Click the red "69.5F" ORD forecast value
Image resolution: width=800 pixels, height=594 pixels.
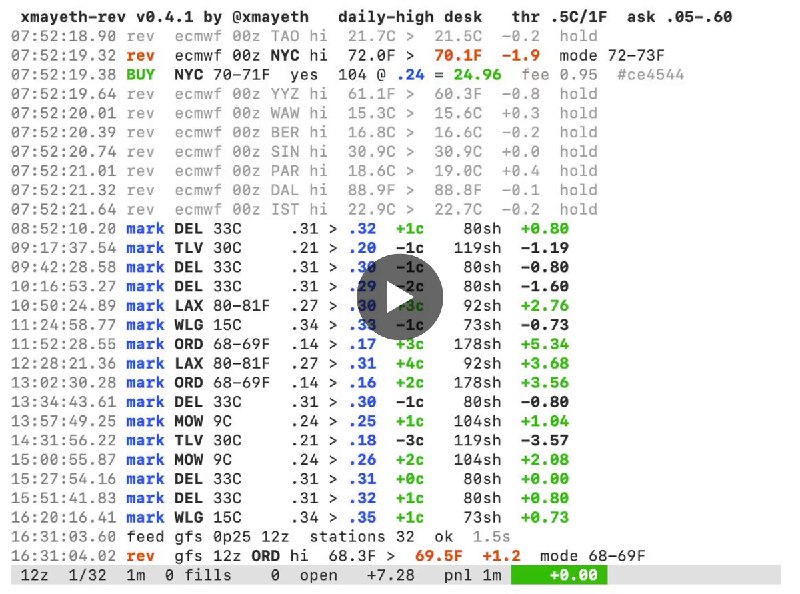pos(439,556)
